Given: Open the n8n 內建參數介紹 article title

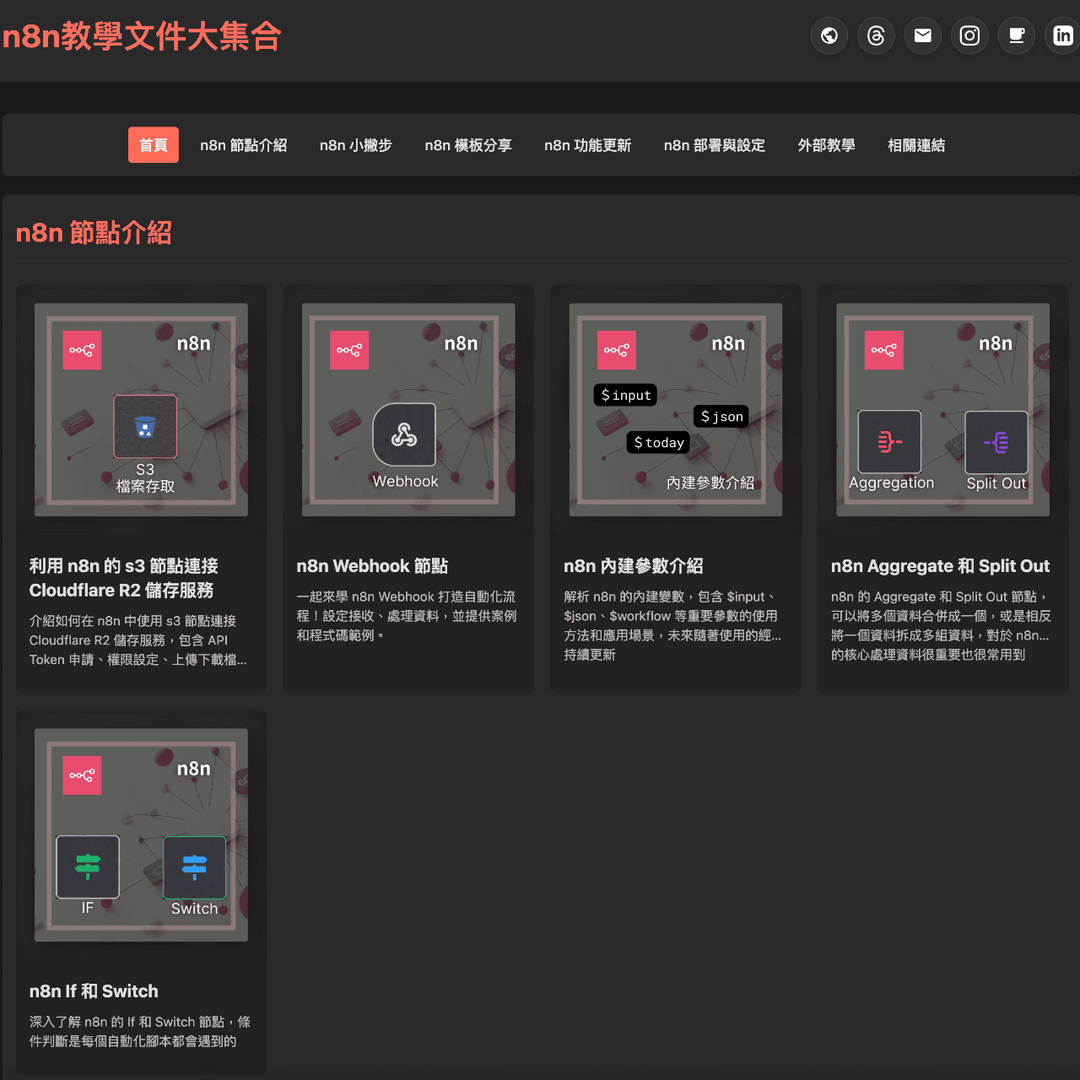Looking at the screenshot, I should [633, 566].
